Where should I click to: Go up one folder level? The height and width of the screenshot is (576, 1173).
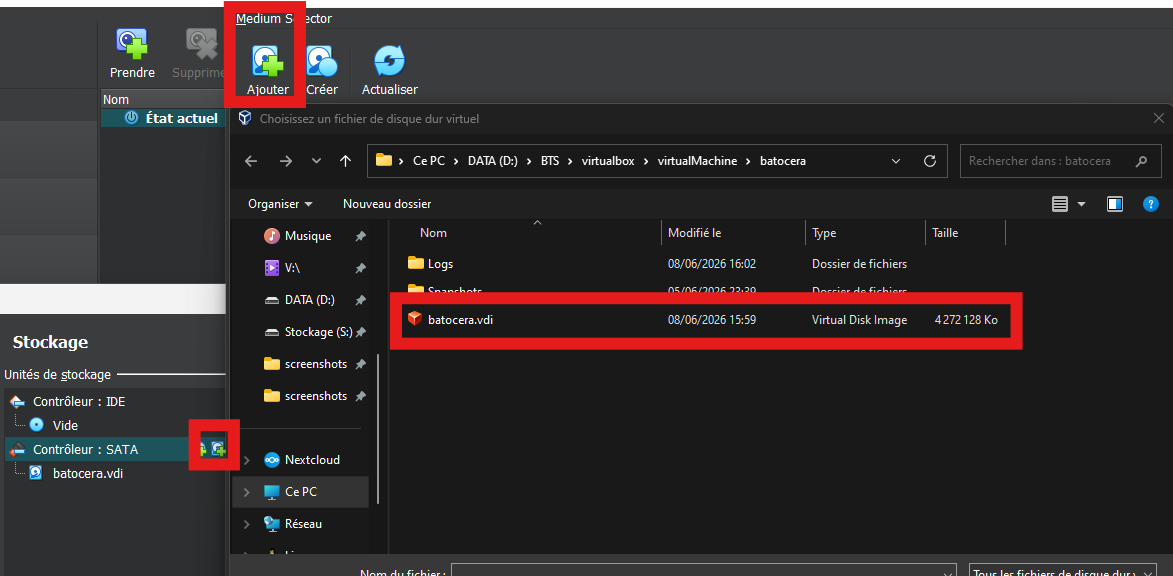(345, 161)
